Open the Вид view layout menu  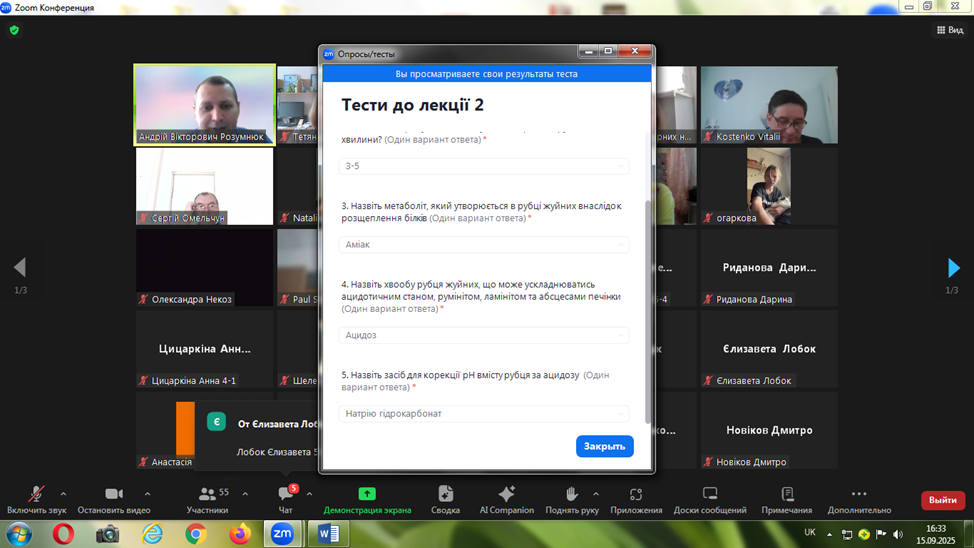click(x=950, y=30)
